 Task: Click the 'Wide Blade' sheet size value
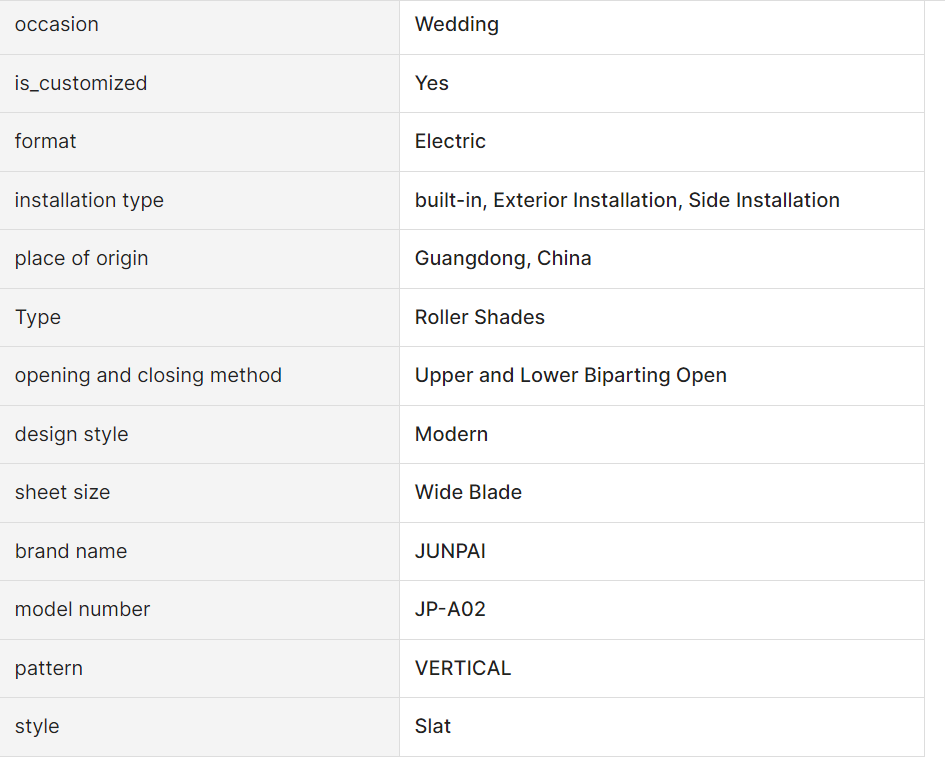click(468, 492)
